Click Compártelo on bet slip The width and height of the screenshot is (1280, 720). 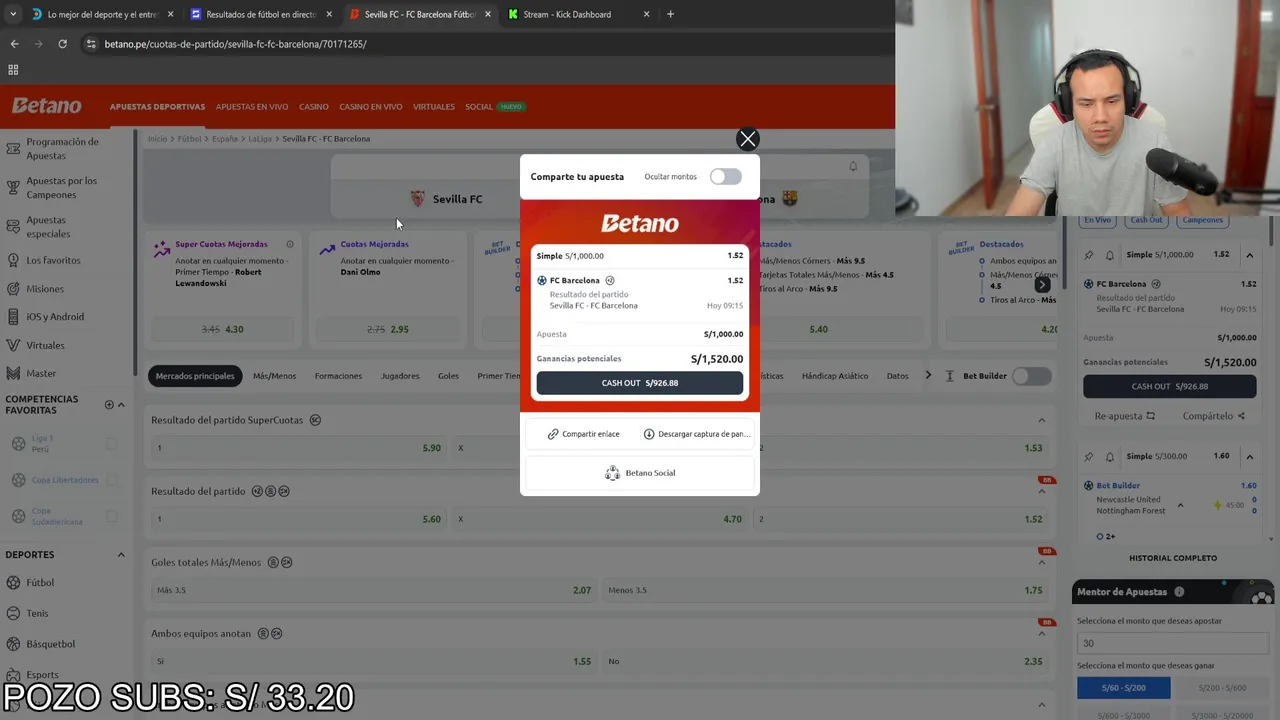pyautogui.click(x=1214, y=416)
